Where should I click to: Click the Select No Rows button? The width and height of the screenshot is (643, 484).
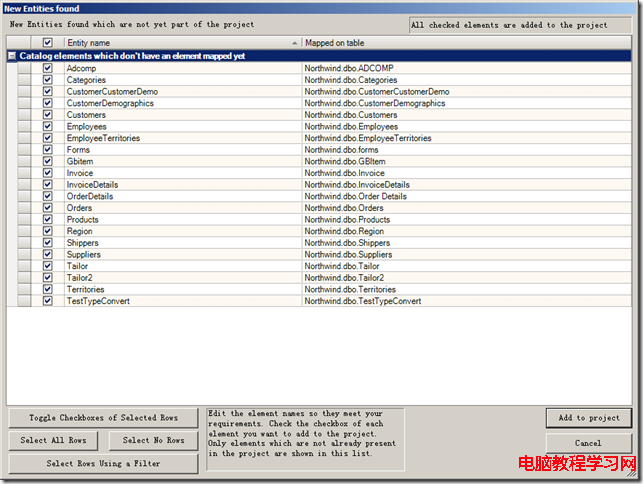[153, 441]
